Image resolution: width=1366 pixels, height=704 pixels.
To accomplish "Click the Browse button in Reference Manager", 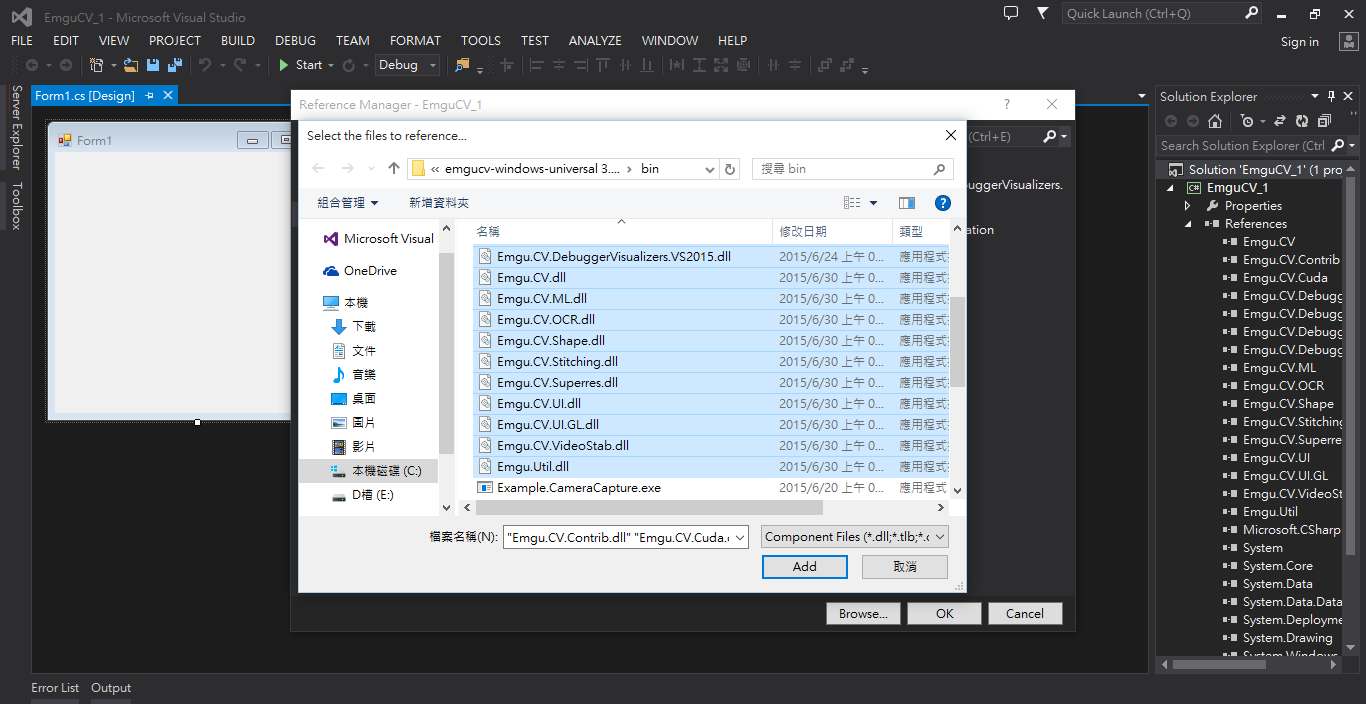I will click(862, 613).
